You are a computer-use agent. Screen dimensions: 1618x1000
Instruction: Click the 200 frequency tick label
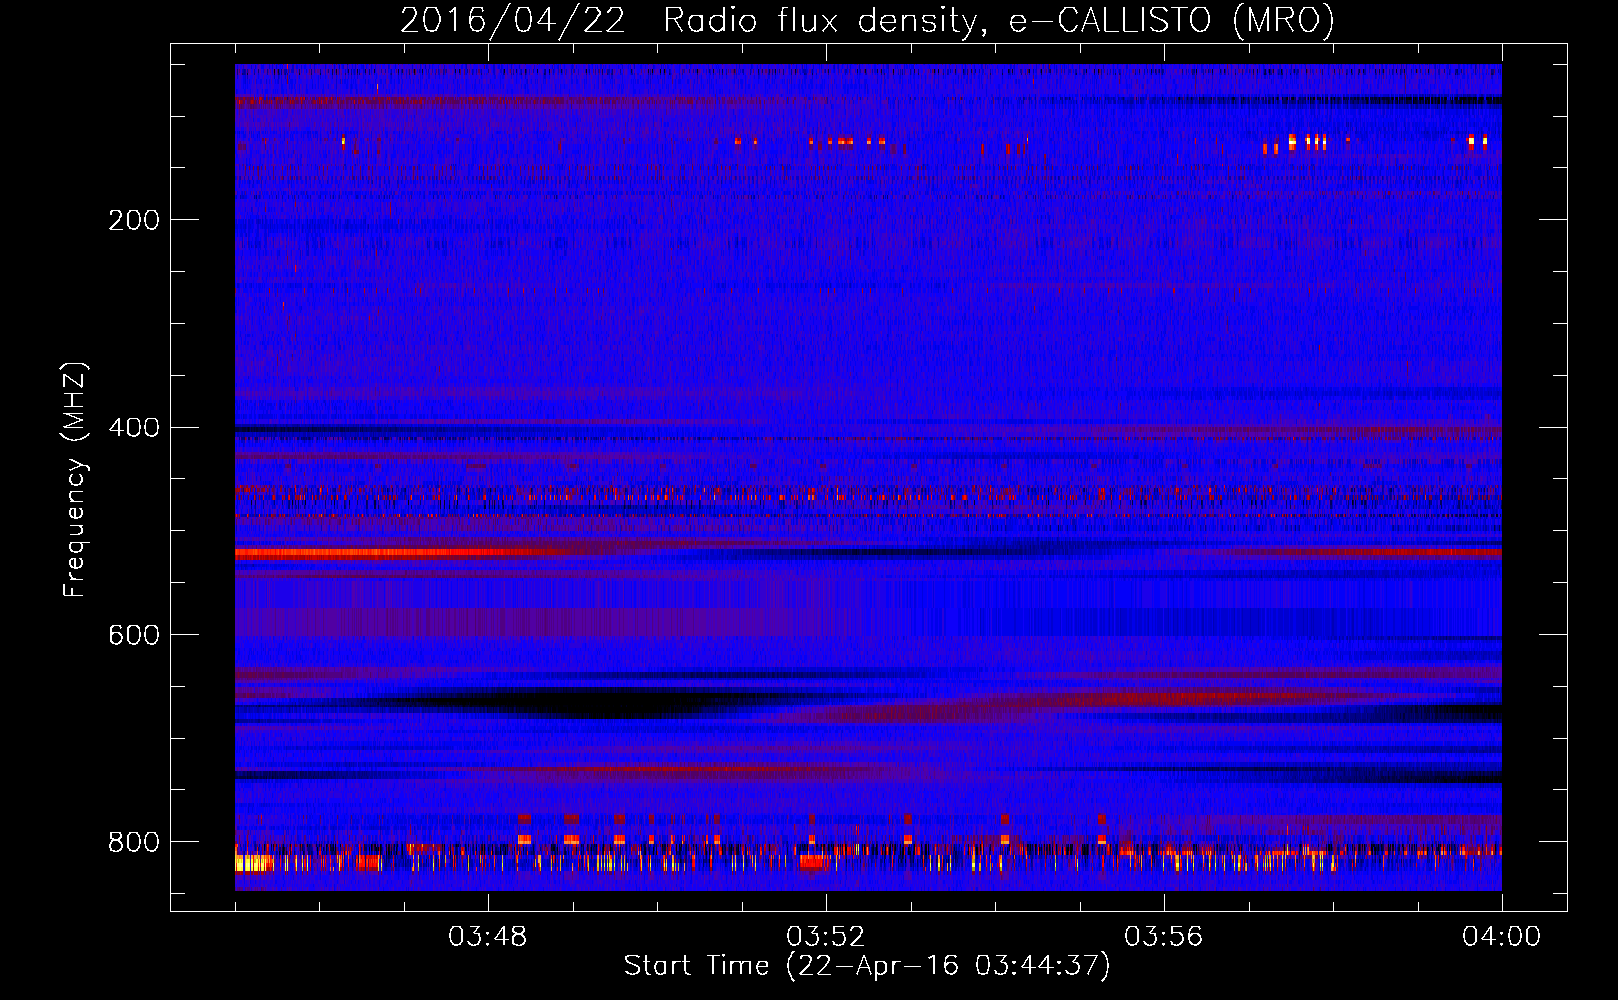point(134,220)
